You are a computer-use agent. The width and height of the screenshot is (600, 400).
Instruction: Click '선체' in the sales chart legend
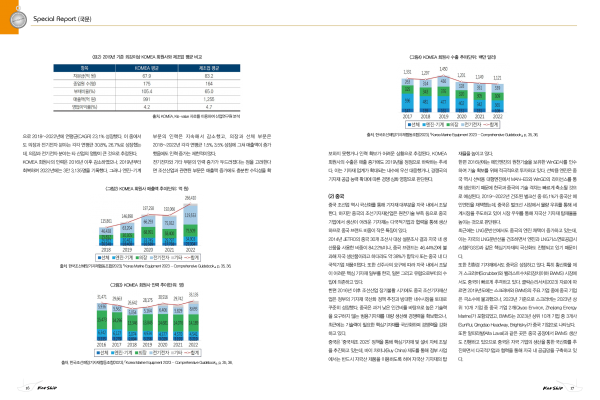pos(106,258)
